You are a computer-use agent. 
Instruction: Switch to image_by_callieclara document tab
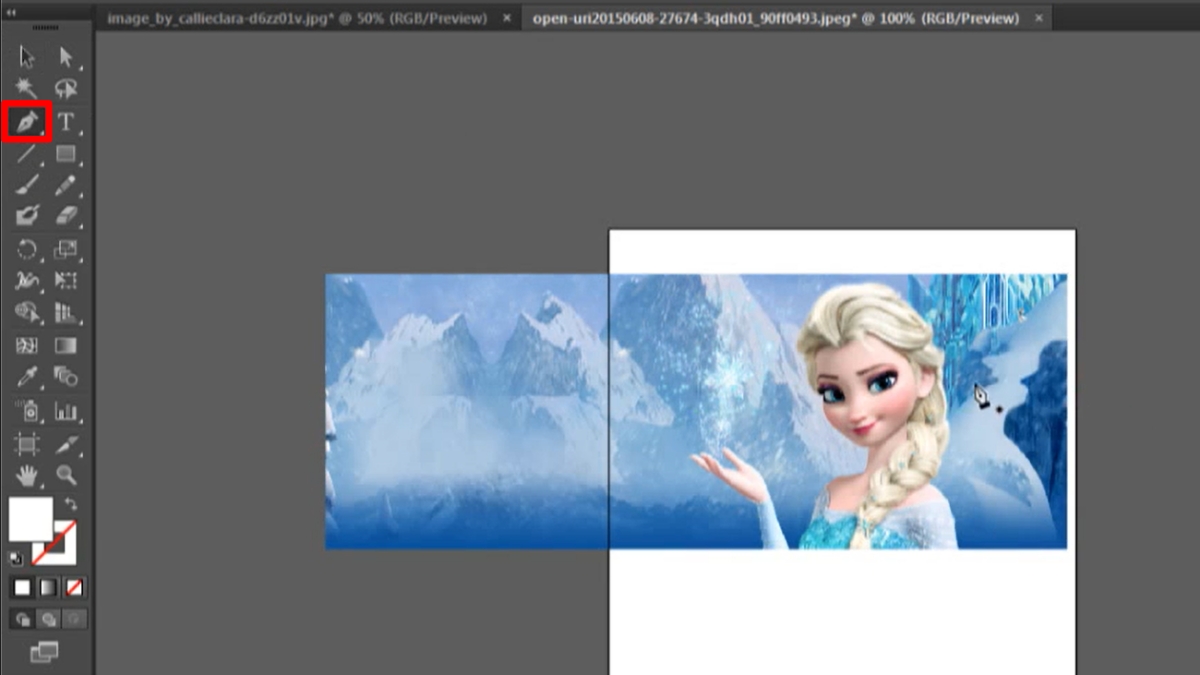click(x=297, y=18)
